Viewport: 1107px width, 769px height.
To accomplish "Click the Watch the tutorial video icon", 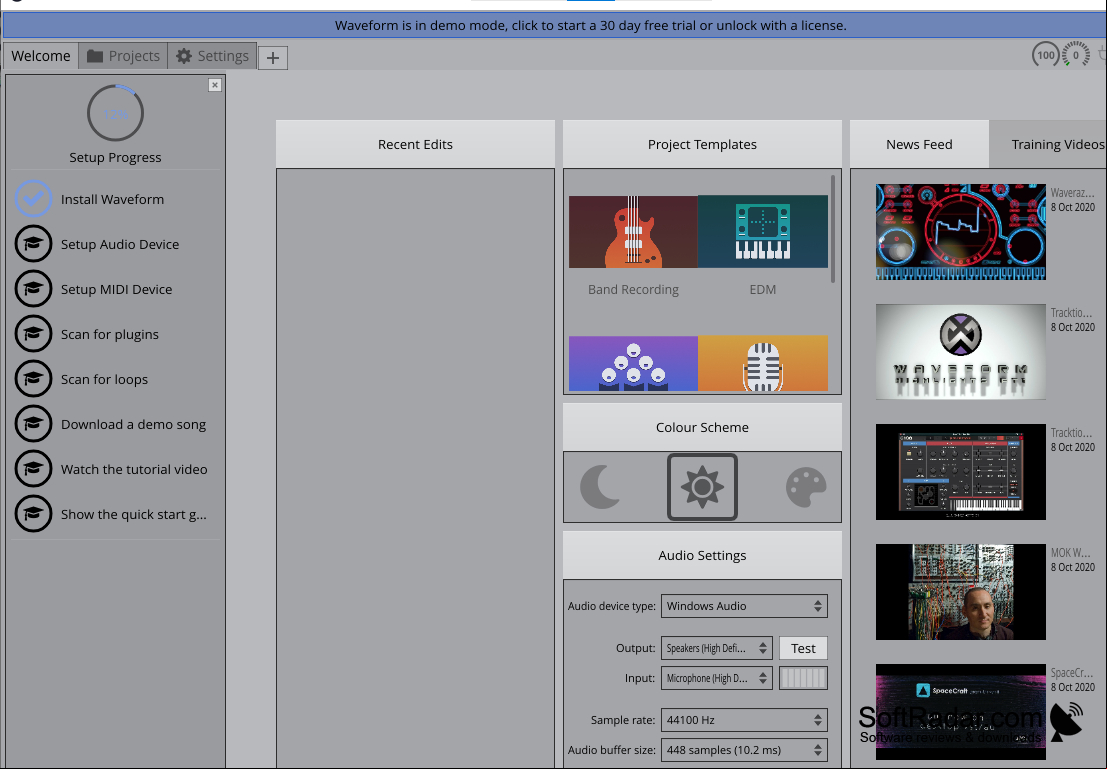I will (x=33, y=469).
